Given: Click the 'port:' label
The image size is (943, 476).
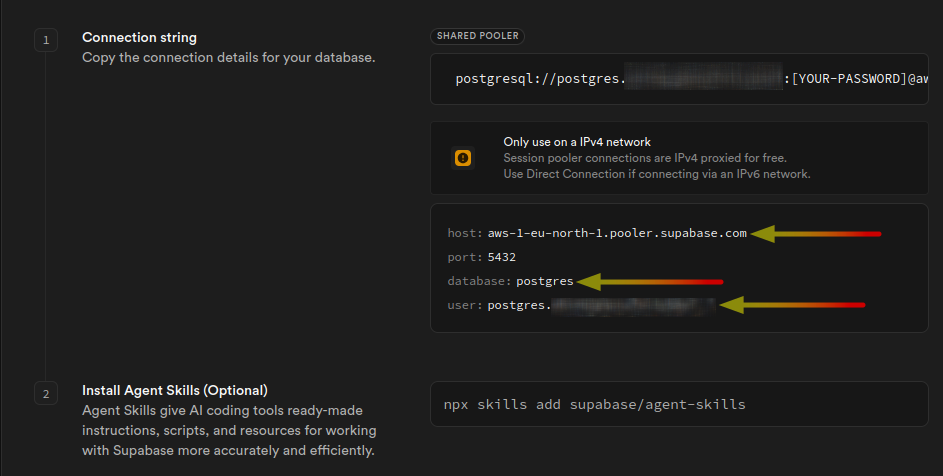Looking at the screenshot, I should point(465,257).
